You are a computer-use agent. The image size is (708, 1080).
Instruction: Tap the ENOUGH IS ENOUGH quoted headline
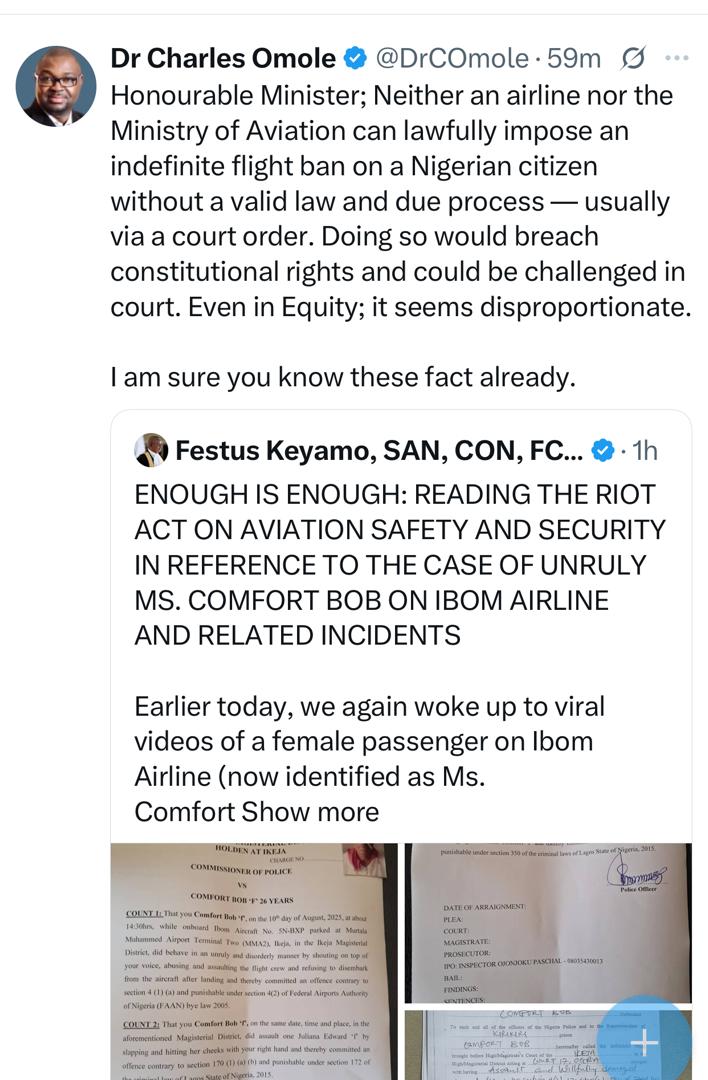coord(400,565)
